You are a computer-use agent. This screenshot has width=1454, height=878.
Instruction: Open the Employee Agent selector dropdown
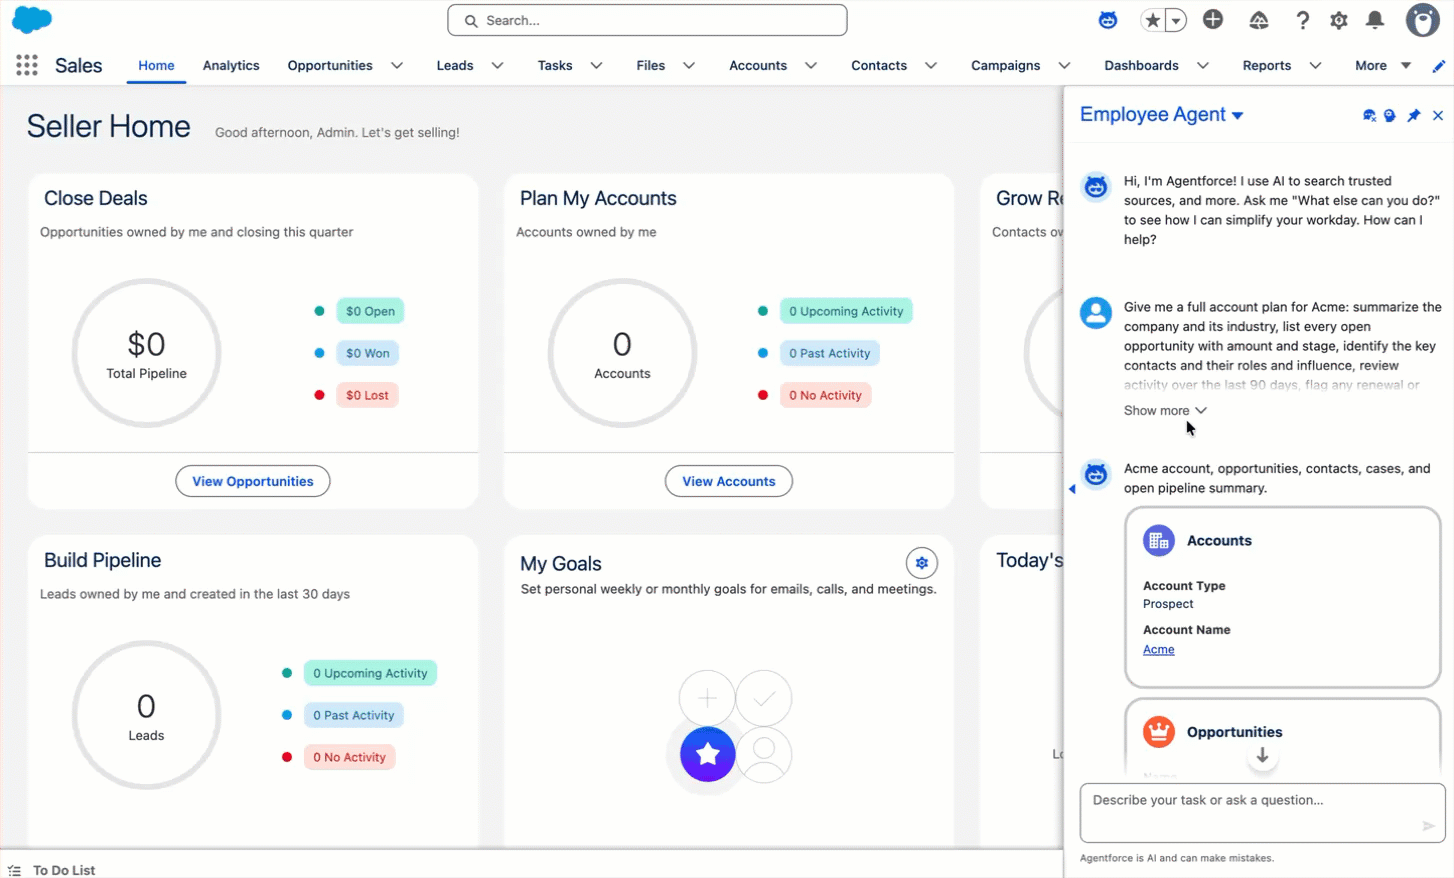[x=1162, y=115]
